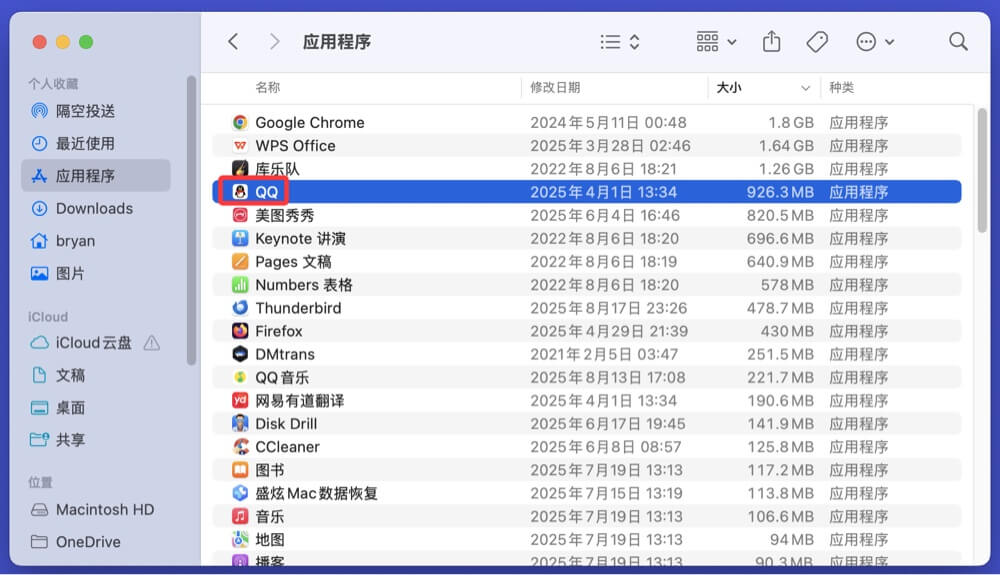The height and width of the screenshot is (575, 1000).
Task: Go forward with the right chevron
Action: (274, 42)
